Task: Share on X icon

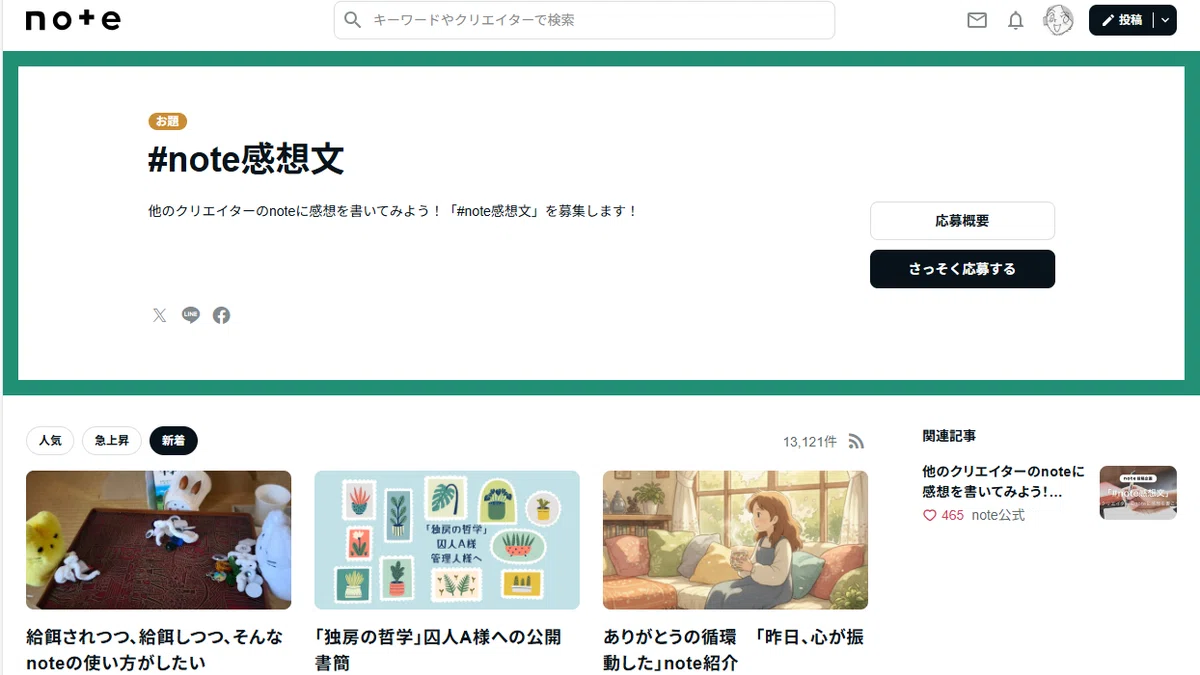Action: coord(159,315)
